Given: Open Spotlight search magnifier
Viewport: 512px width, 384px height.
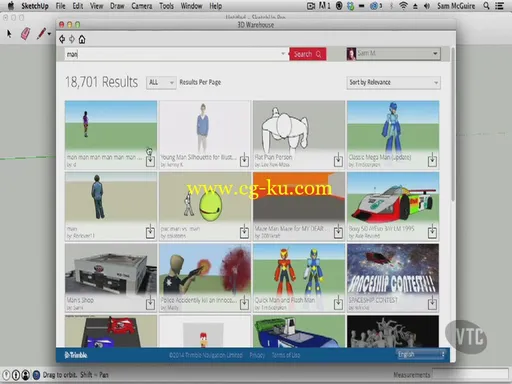Looking at the screenshot, I should tap(486, 6).
